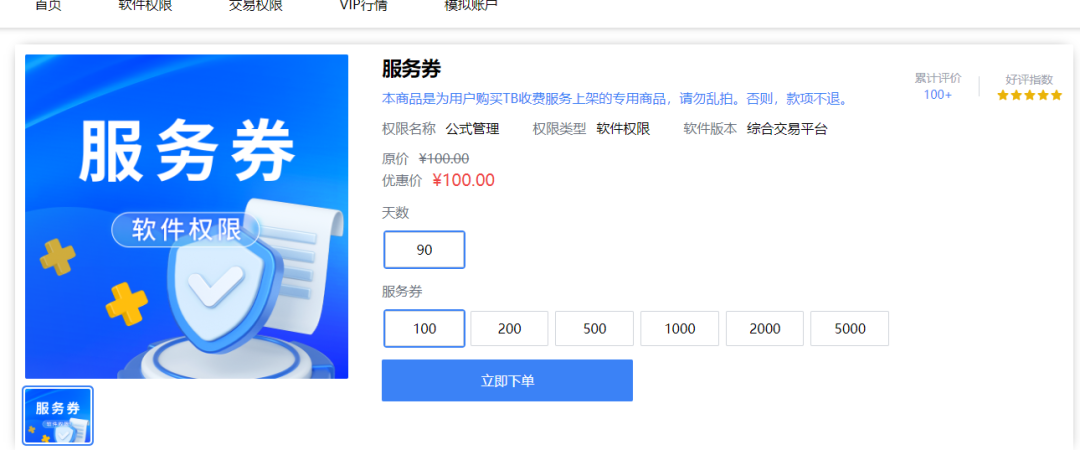Select the 模拟账户 menu item
This screenshot has height=450, width=1080.
pos(471,6)
